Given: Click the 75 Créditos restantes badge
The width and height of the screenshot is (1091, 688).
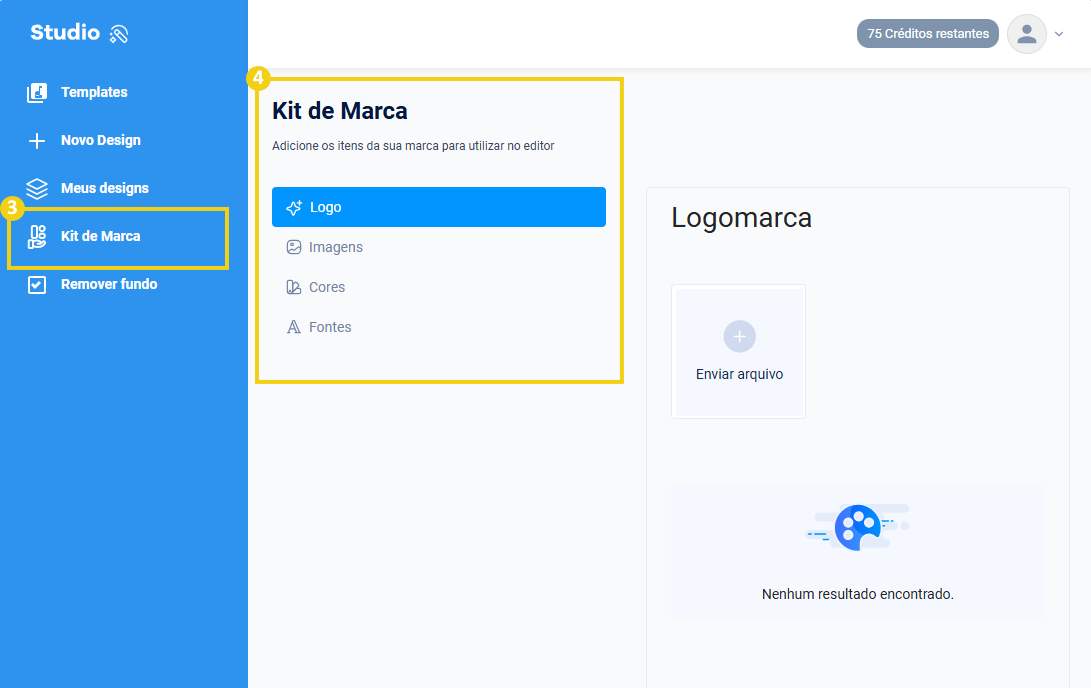Looking at the screenshot, I should pyautogui.click(x=927, y=33).
